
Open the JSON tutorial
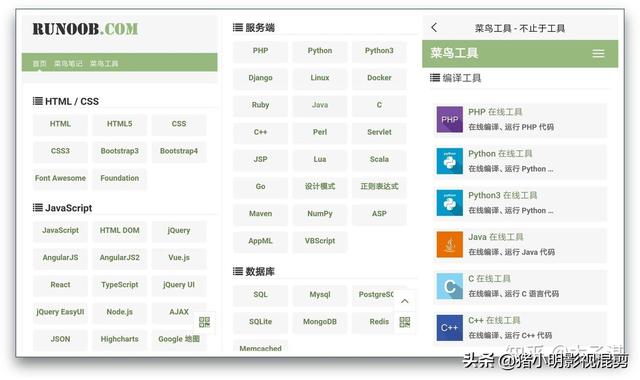[x=60, y=340]
